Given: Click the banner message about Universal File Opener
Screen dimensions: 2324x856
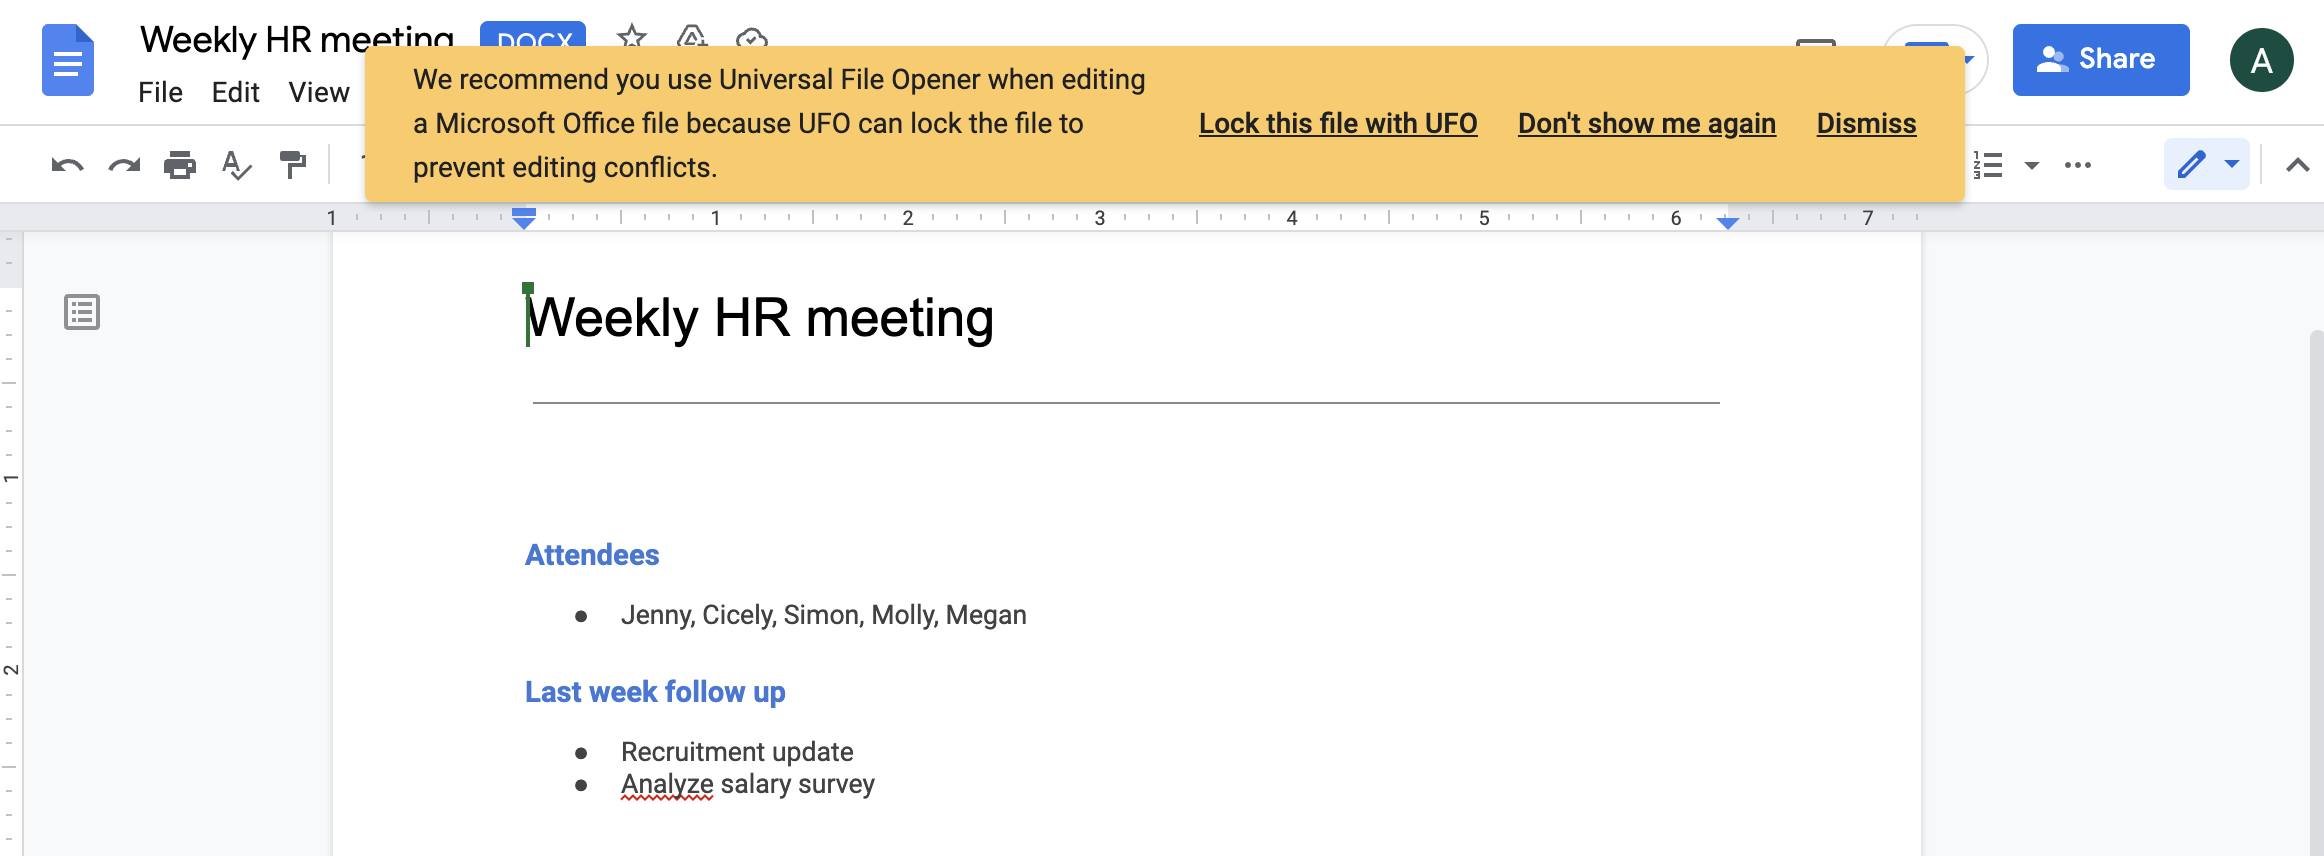Looking at the screenshot, I should pos(779,123).
